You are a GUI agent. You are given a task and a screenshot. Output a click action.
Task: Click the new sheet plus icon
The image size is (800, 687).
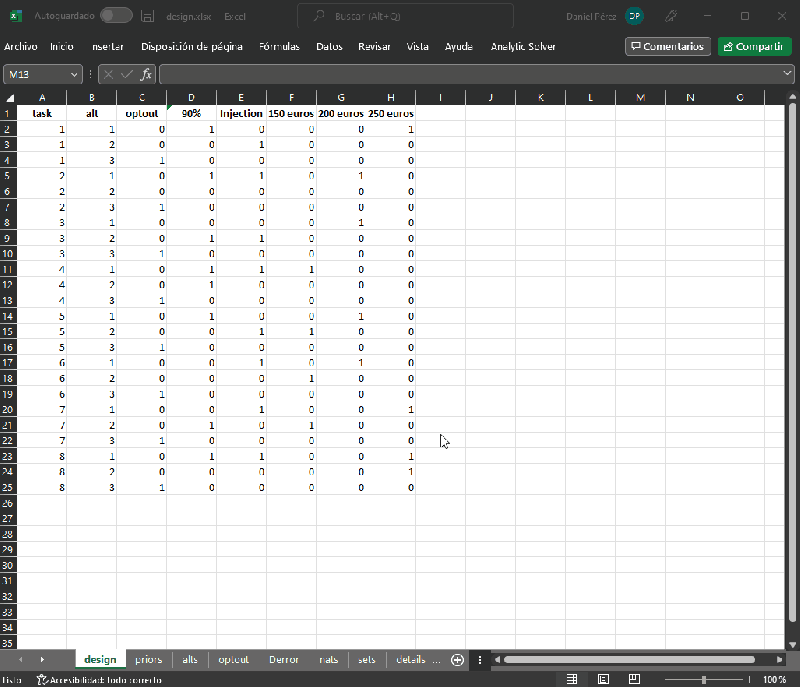pyautogui.click(x=458, y=660)
